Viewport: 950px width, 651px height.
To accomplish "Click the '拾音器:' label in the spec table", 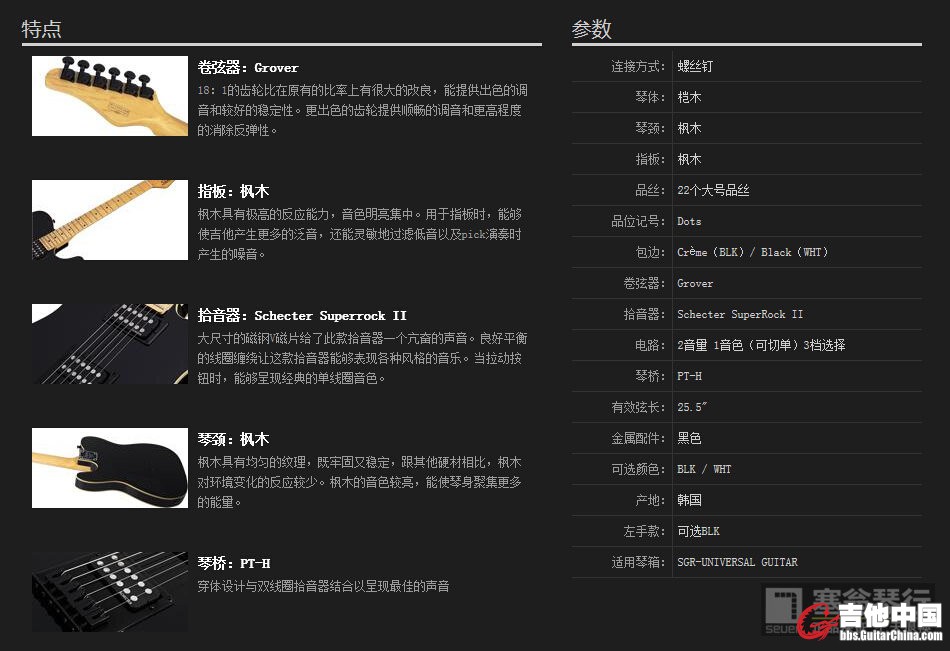I will pos(644,314).
